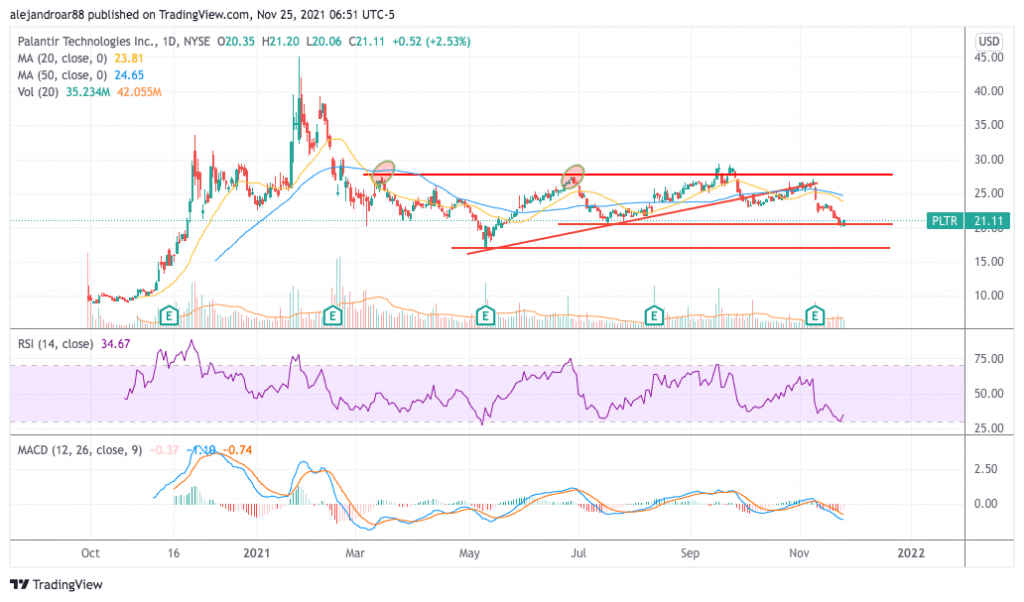Select the MA (20, close, 0) legend
This screenshot has width=1024, height=602.
coord(62,58)
